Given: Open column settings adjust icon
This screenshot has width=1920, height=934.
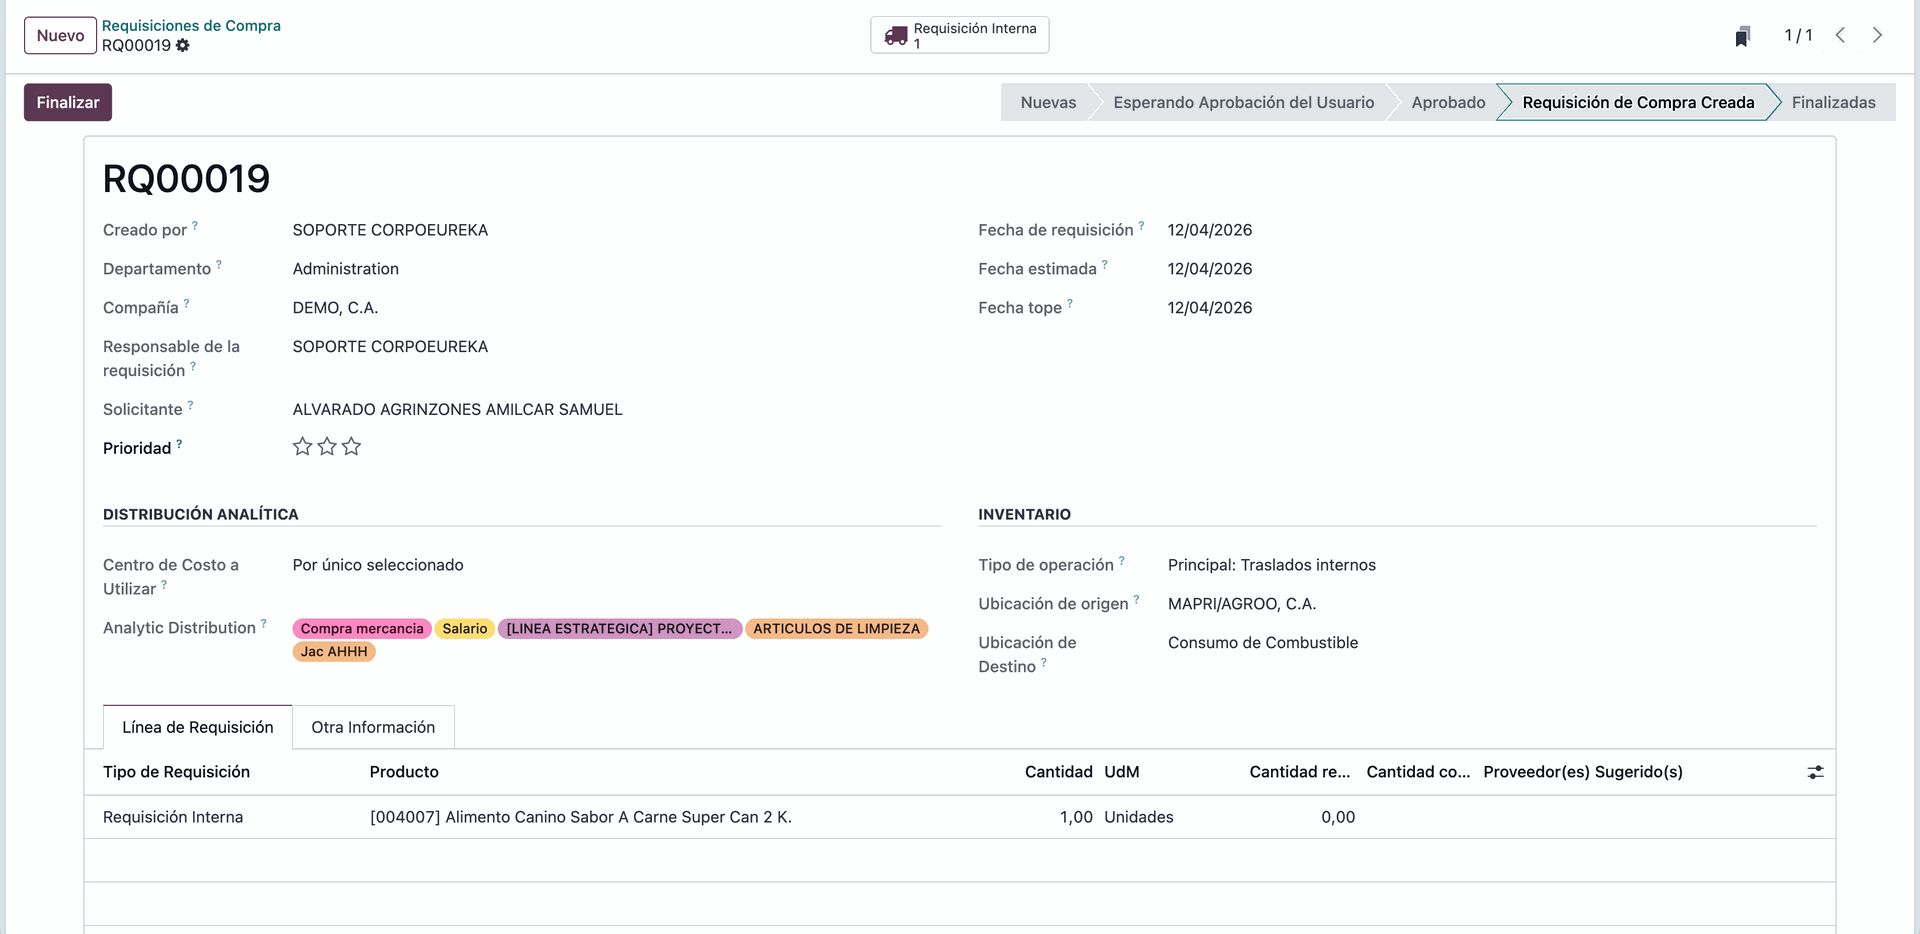Looking at the screenshot, I should pyautogui.click(x=1815, y=772).
